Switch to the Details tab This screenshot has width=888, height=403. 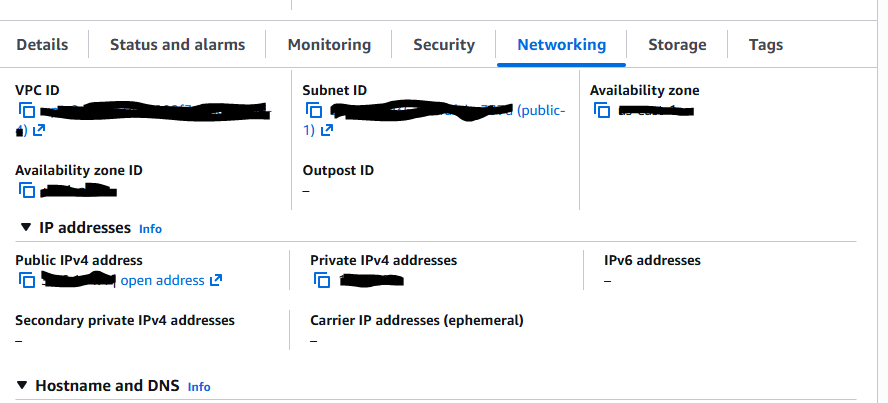click(x=42, y=44)
